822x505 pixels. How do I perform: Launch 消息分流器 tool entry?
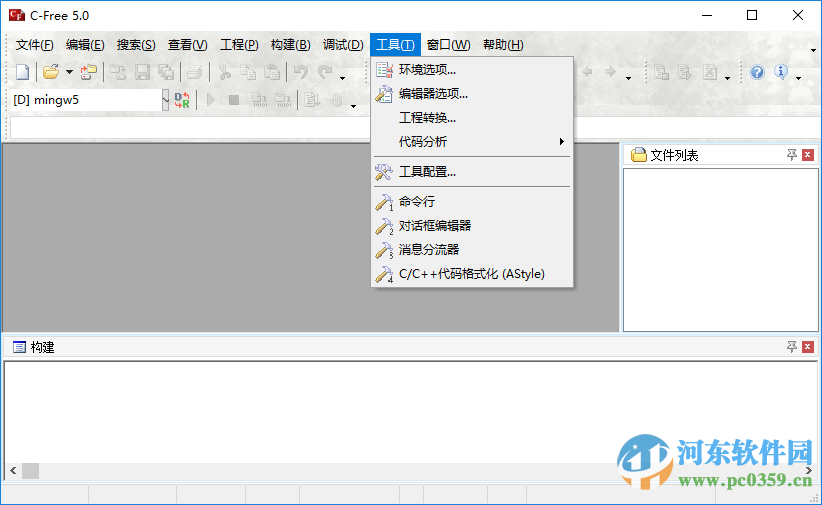coord(472,250)
